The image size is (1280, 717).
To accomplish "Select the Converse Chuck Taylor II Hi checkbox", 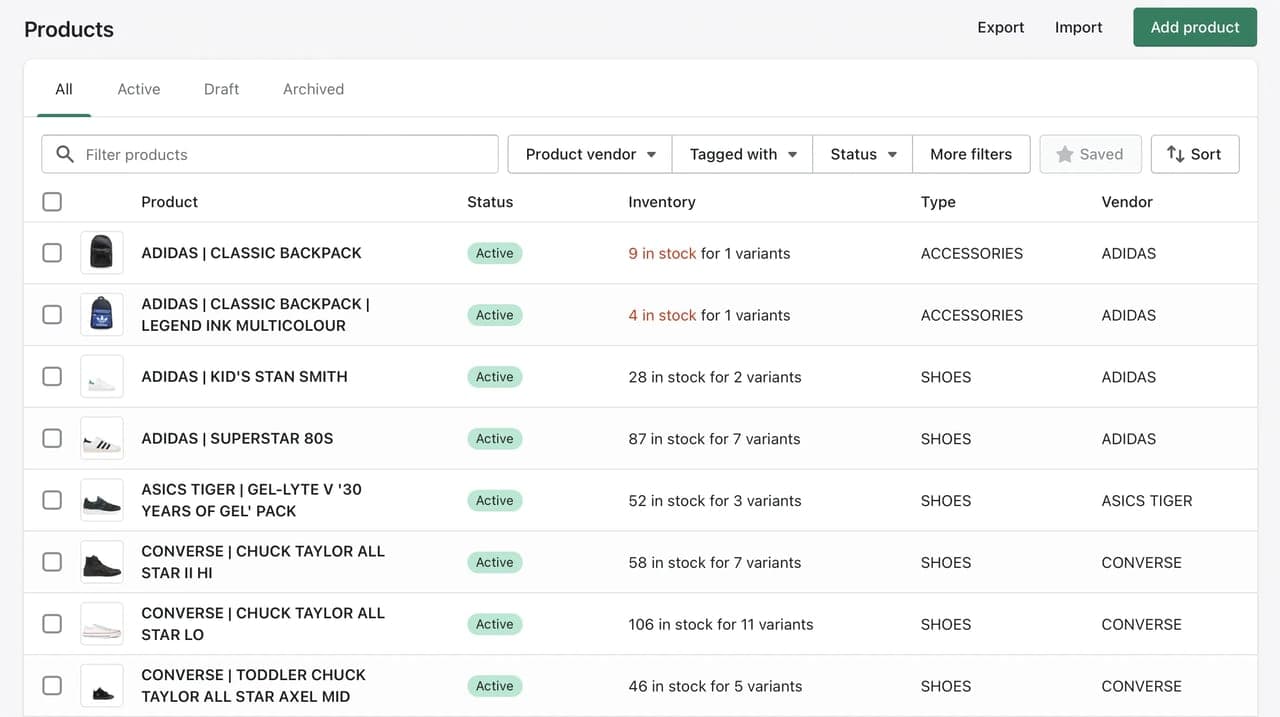I will coord(52,562).
